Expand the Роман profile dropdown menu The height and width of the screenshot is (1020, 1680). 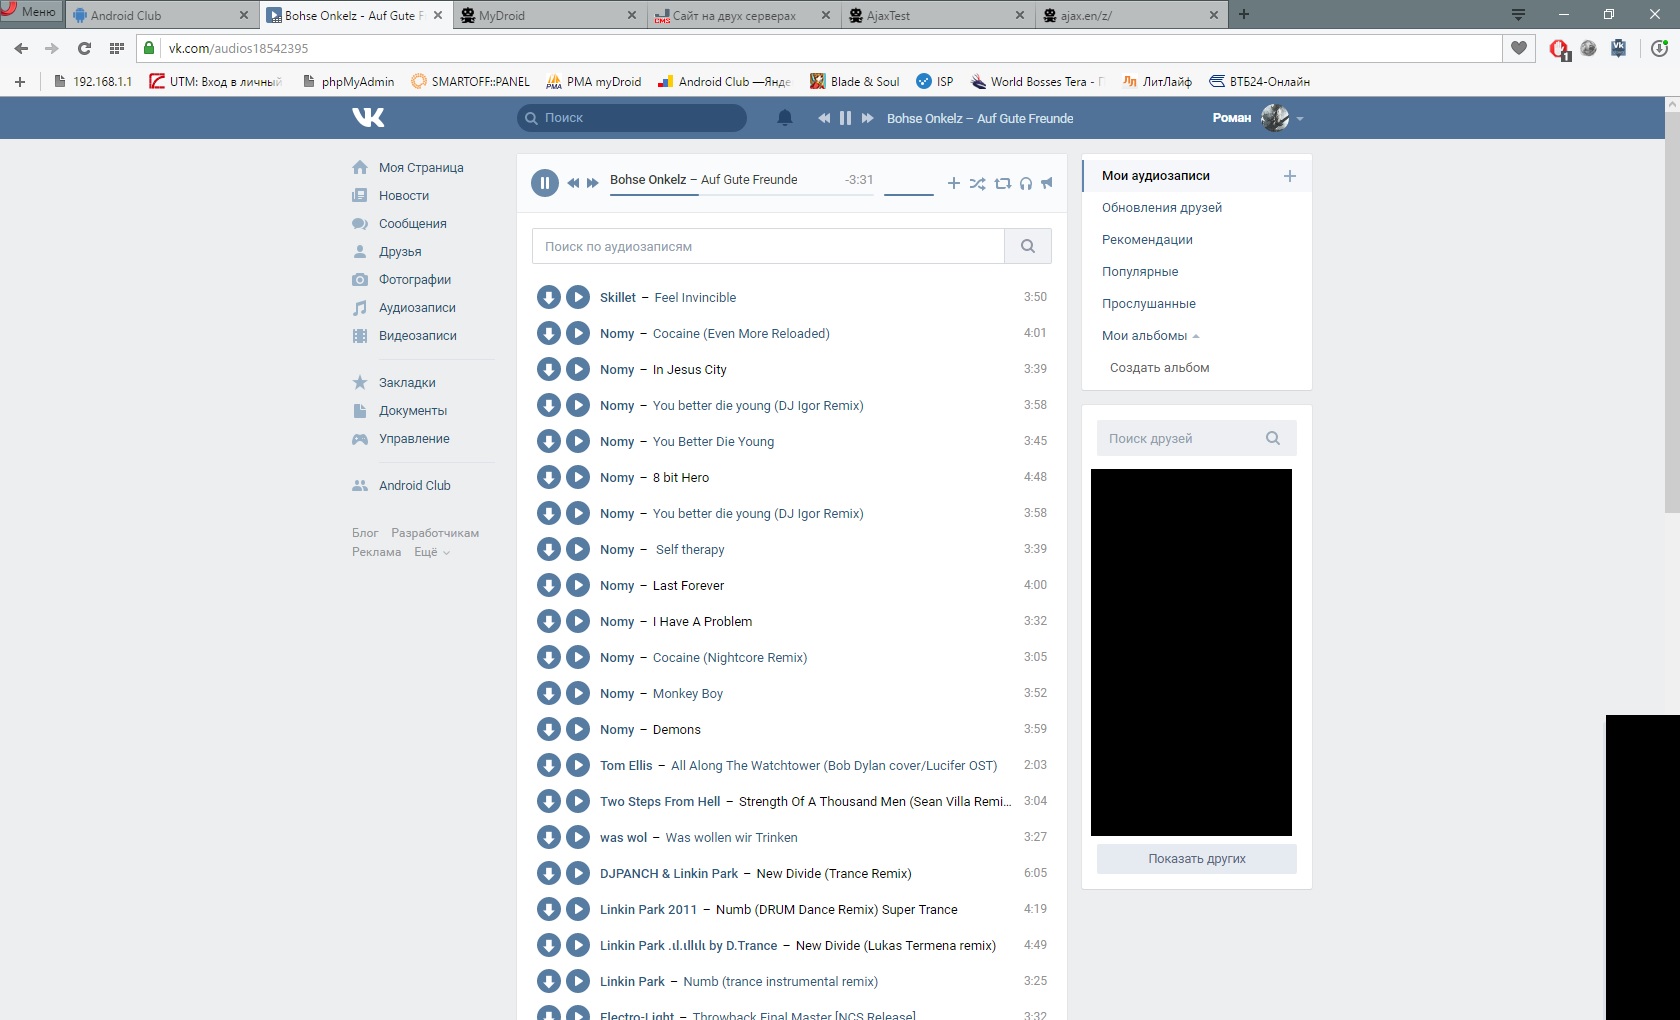point(1299,119)
